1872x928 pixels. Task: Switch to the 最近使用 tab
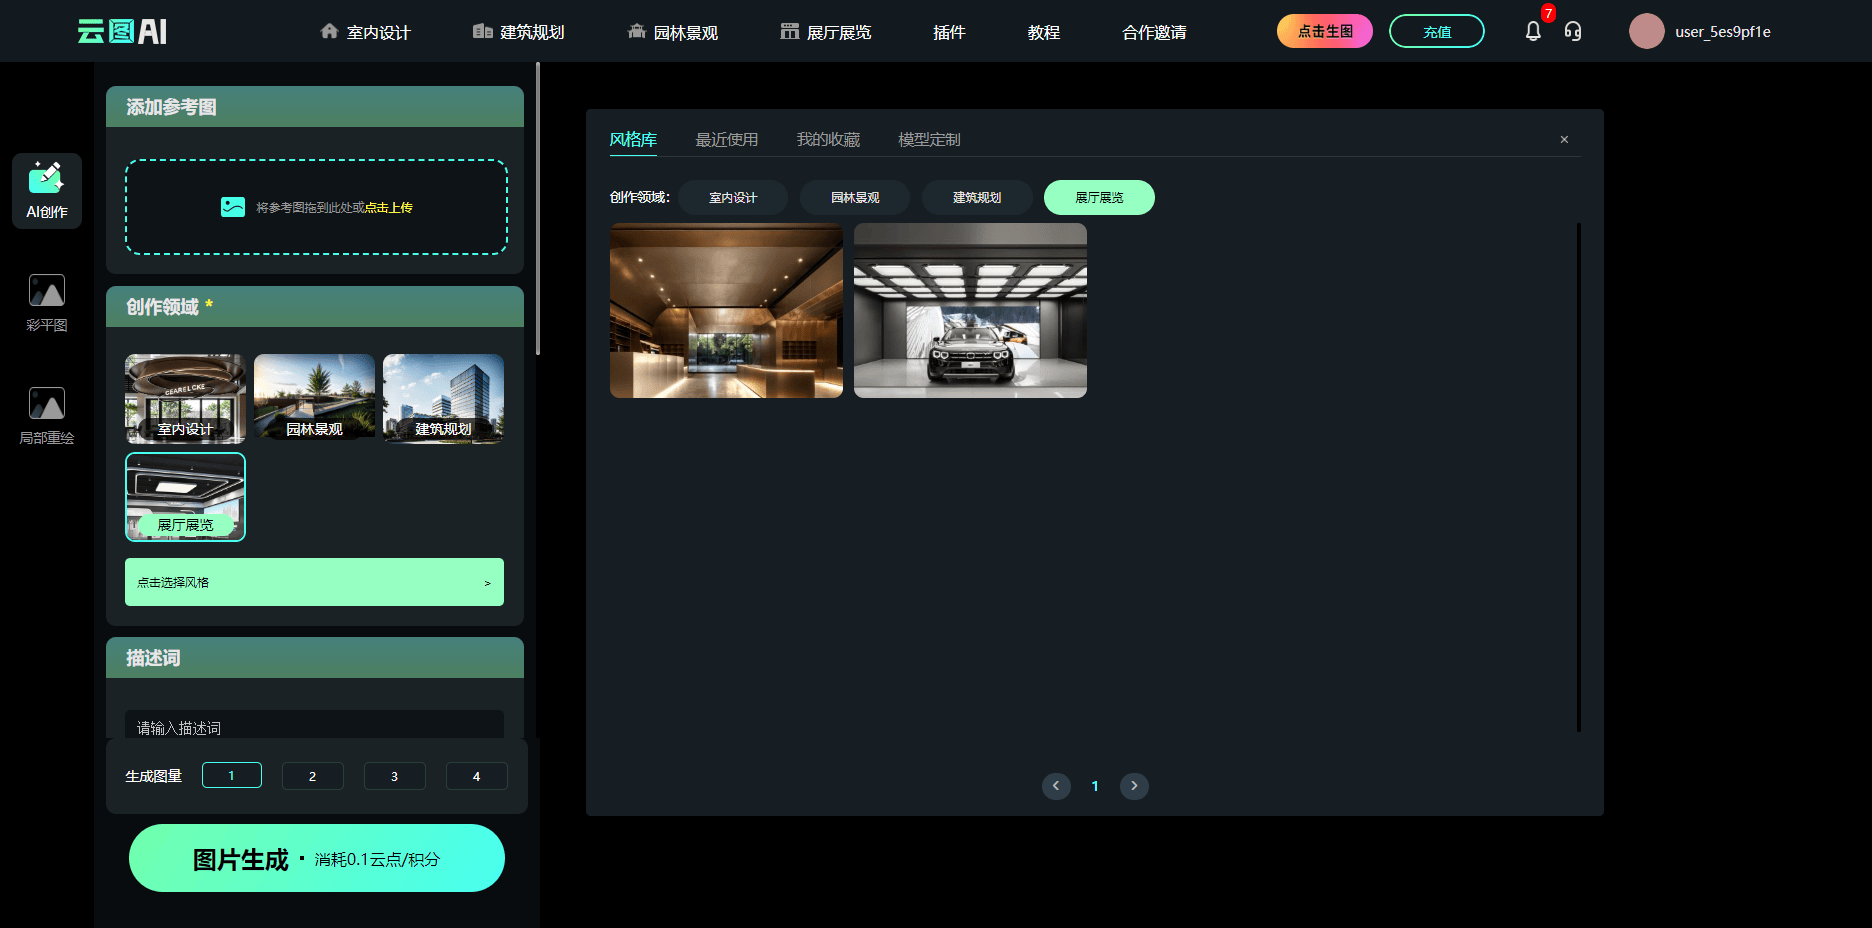[726, 140]
